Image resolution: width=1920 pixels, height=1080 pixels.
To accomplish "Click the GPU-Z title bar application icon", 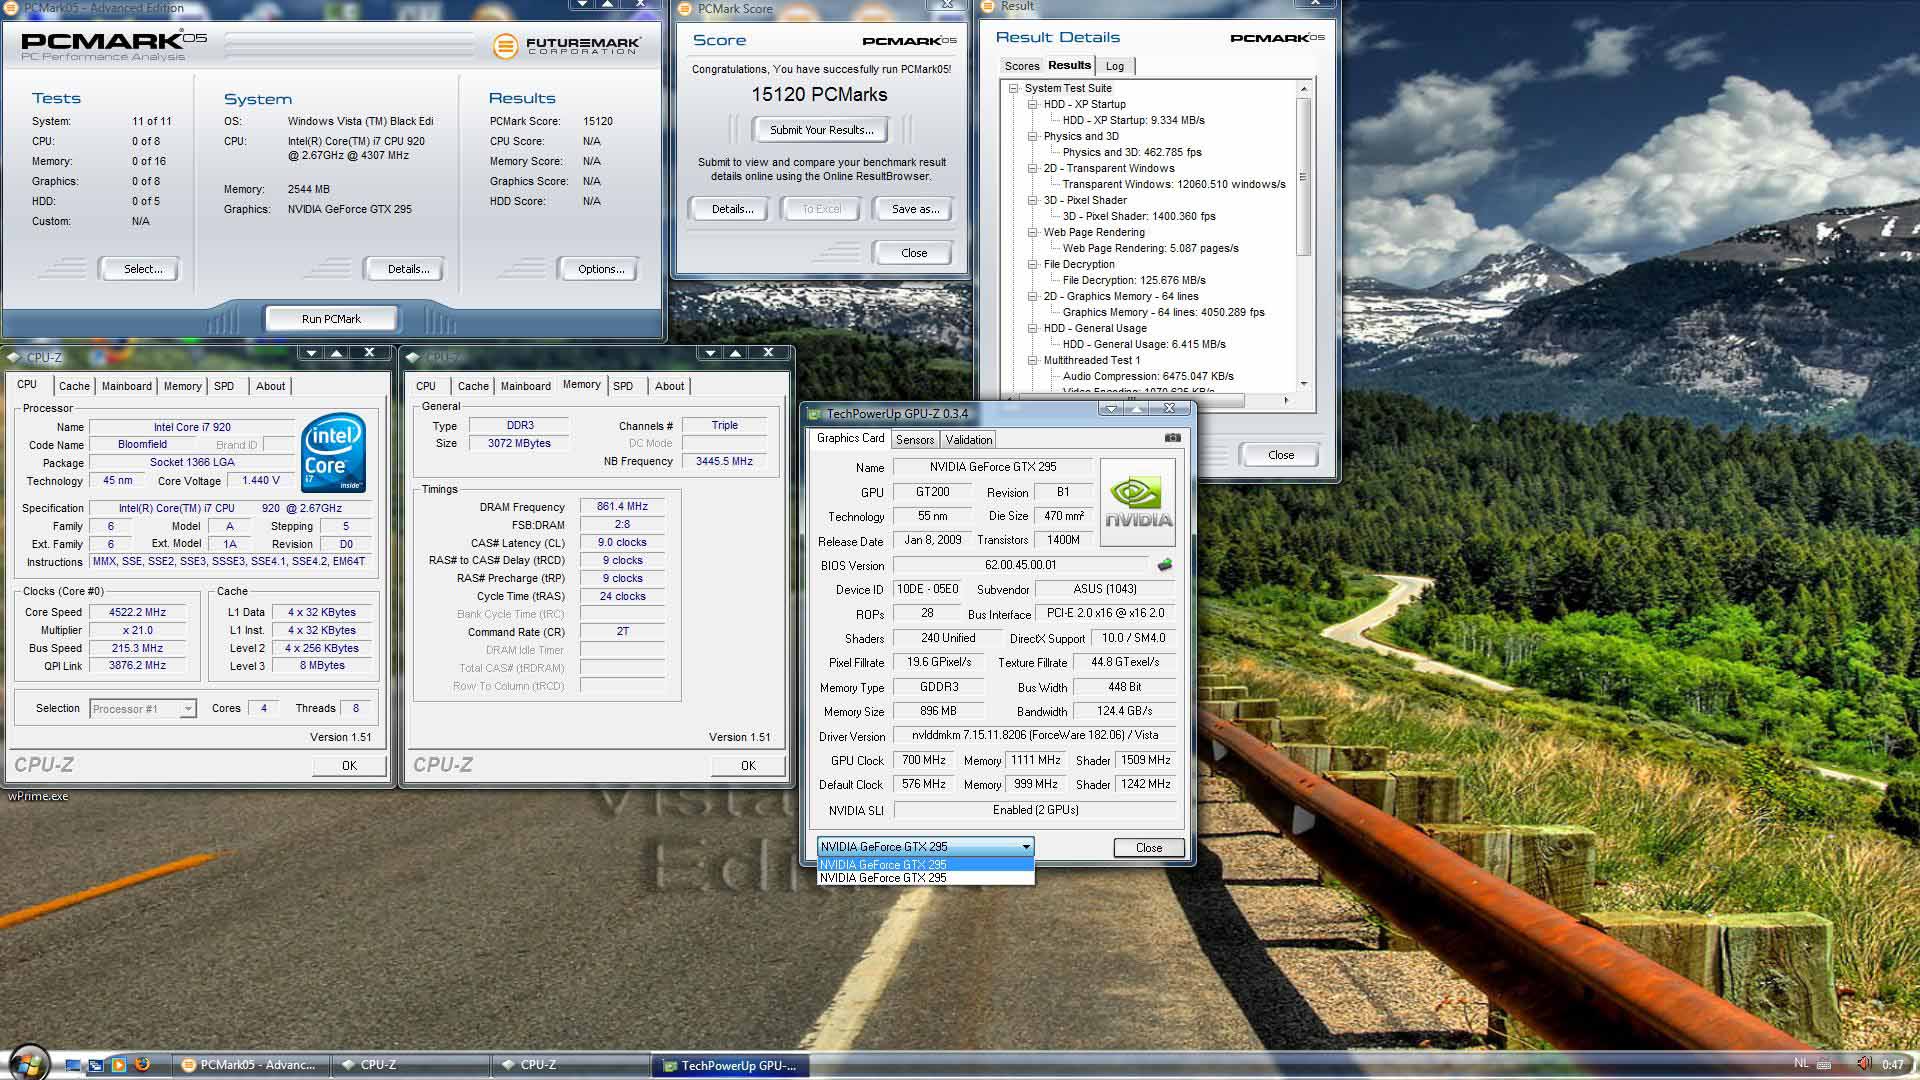I will coord(814,414).
